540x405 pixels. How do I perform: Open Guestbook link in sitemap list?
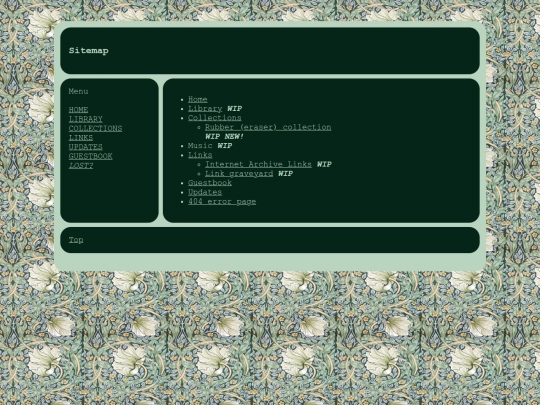210,183
